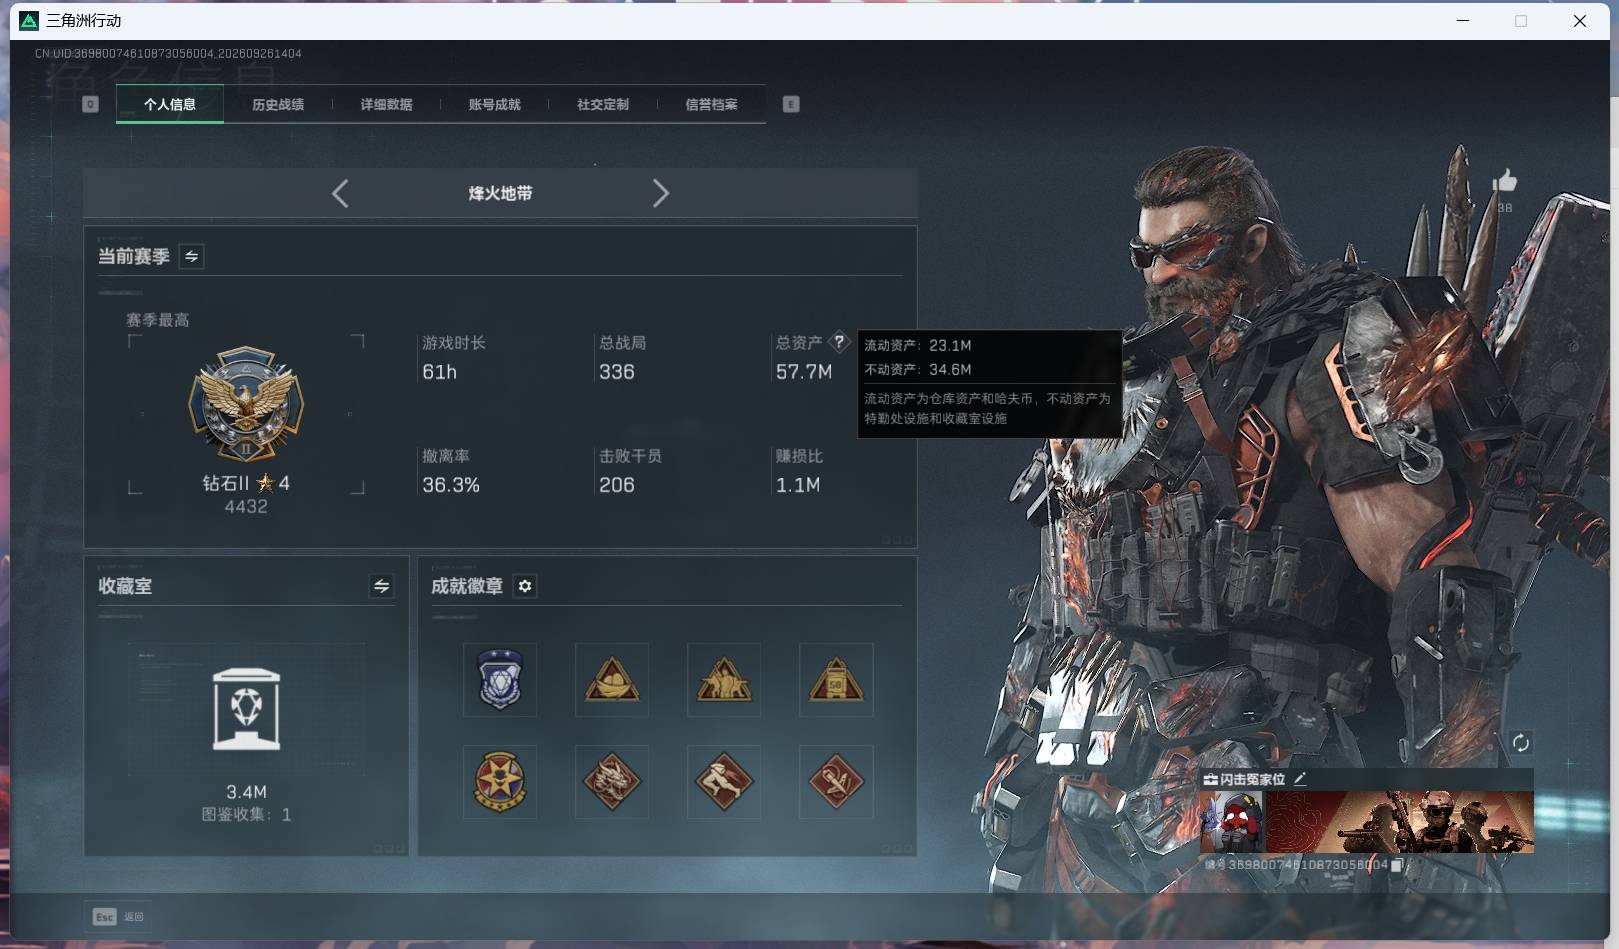The image size is (1619, 949).
Task: Select the triangle squad achievement badge
Action: 724,680
